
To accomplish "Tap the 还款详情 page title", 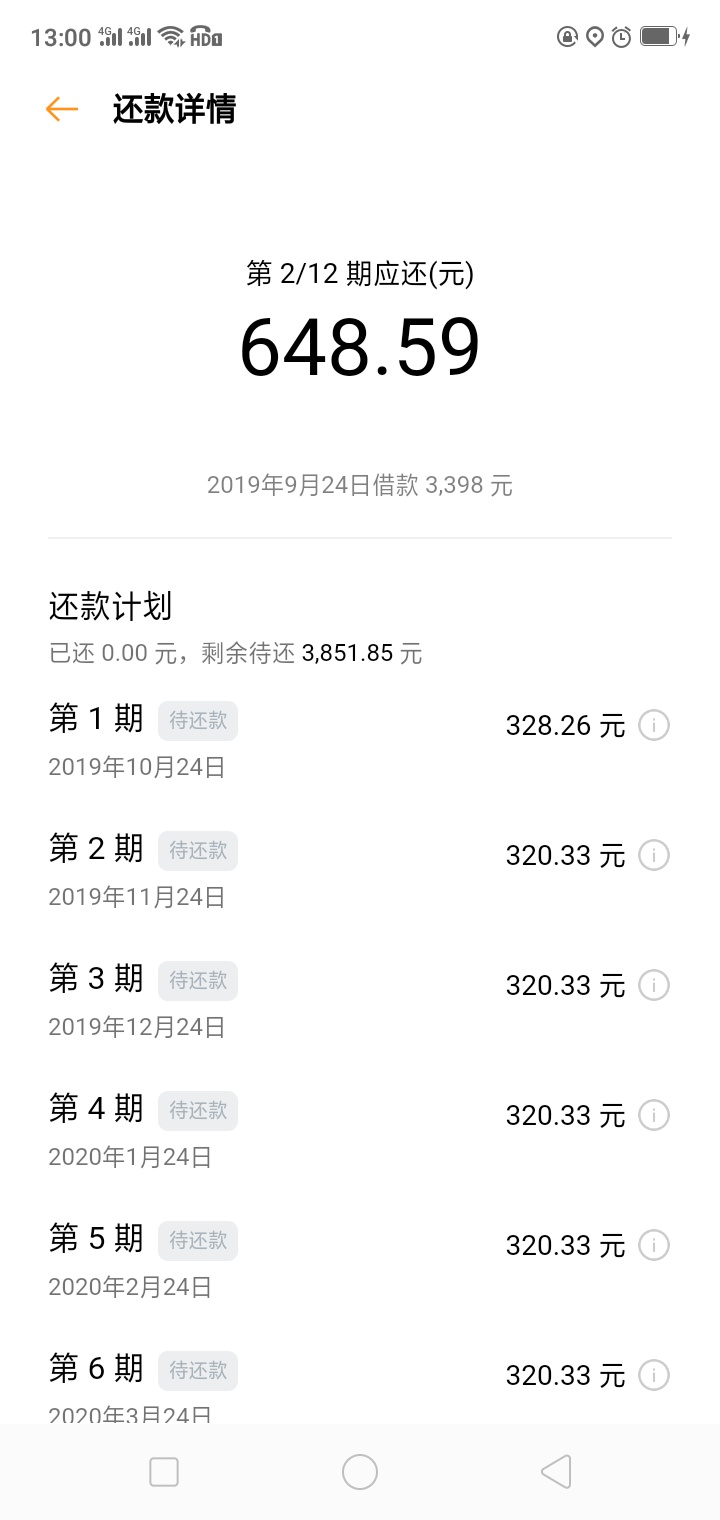I will 174,109.
